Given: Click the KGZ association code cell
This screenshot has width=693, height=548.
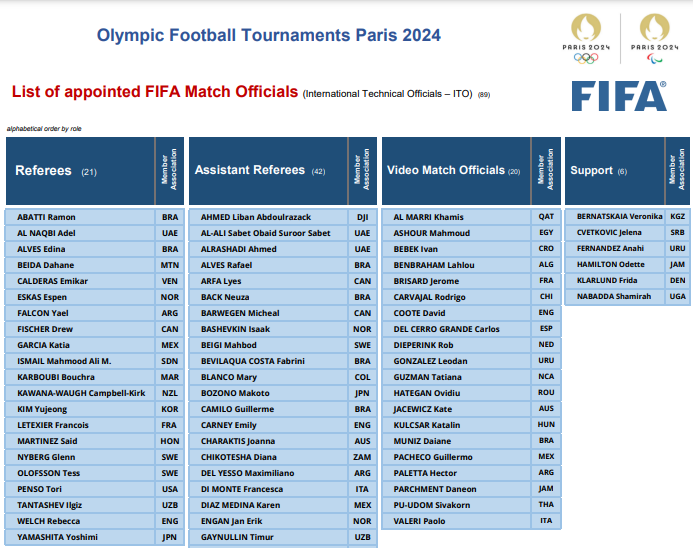Looking at the screenshot, I should [678, 216].
